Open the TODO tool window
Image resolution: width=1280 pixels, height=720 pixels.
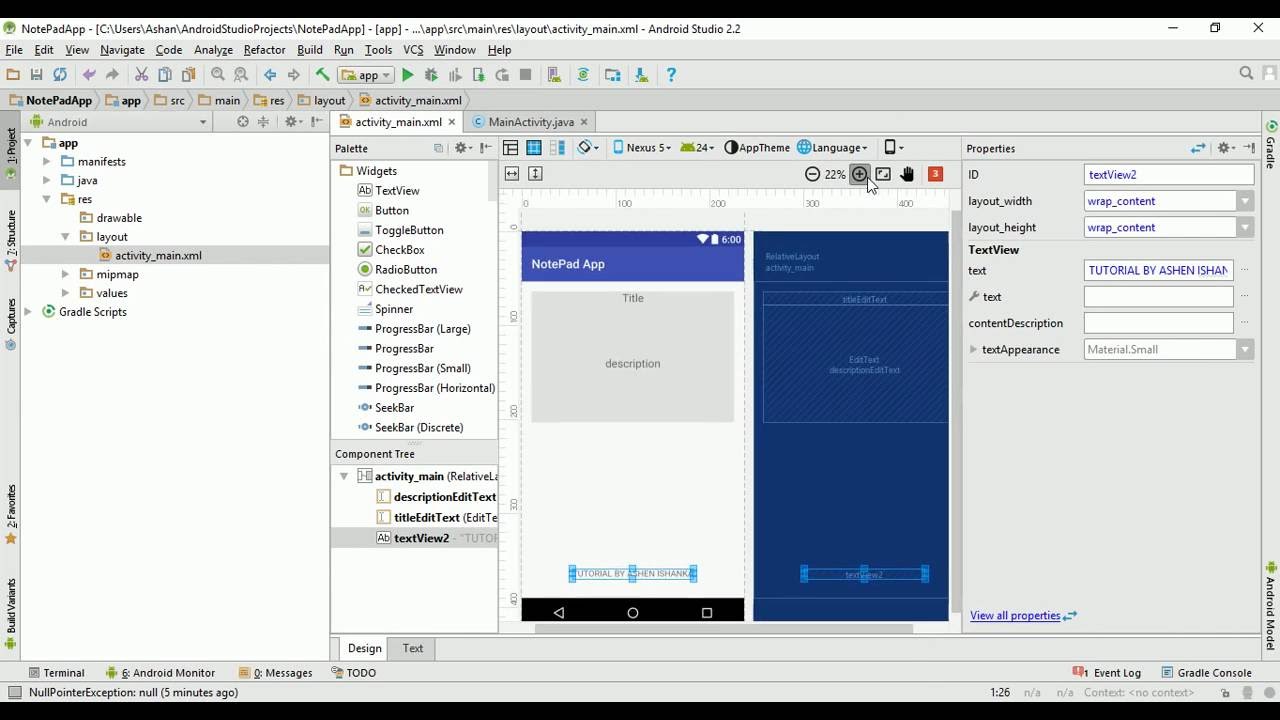353,673
